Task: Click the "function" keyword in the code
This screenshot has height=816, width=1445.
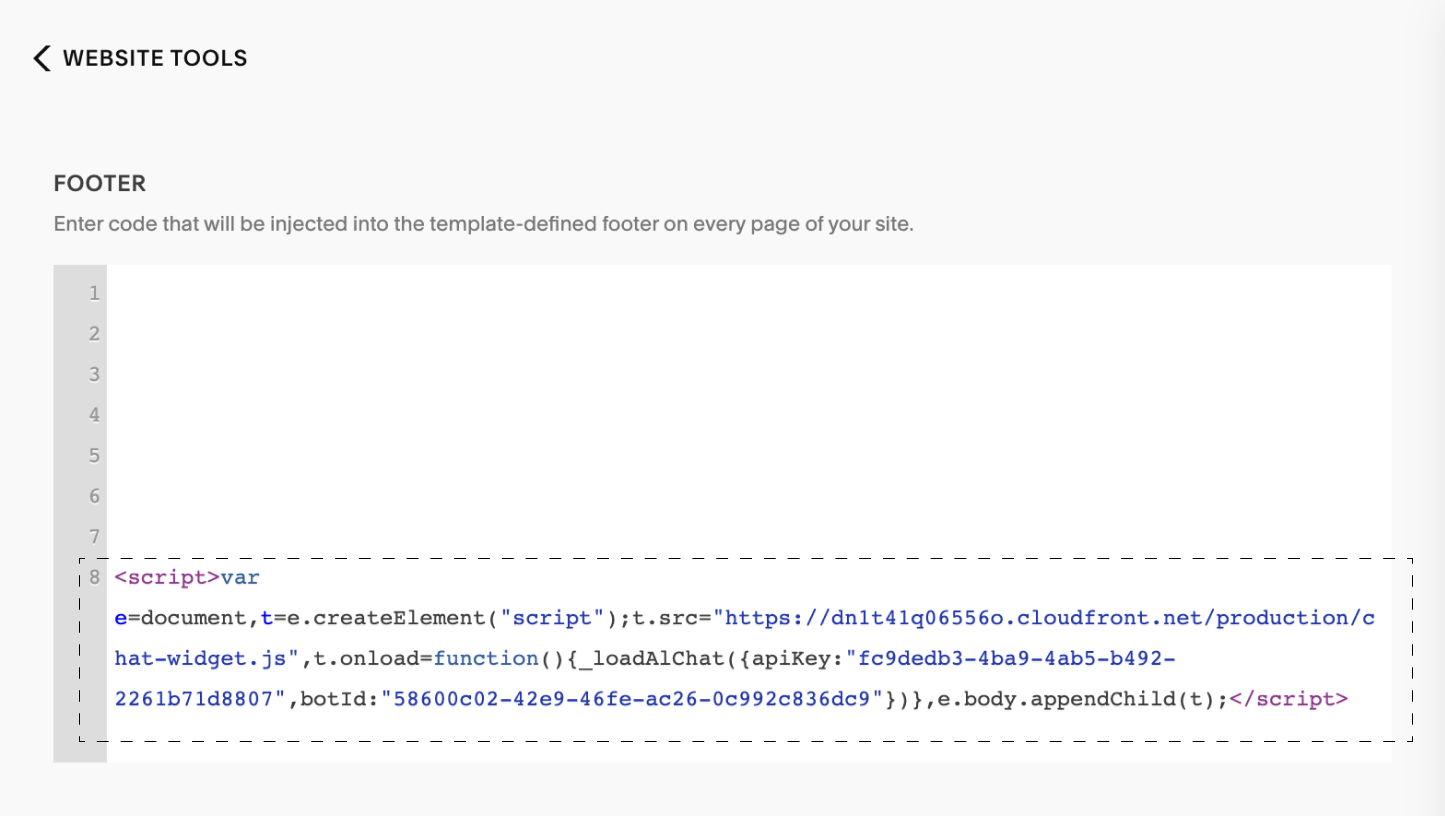Action: (x=486, y=658)
